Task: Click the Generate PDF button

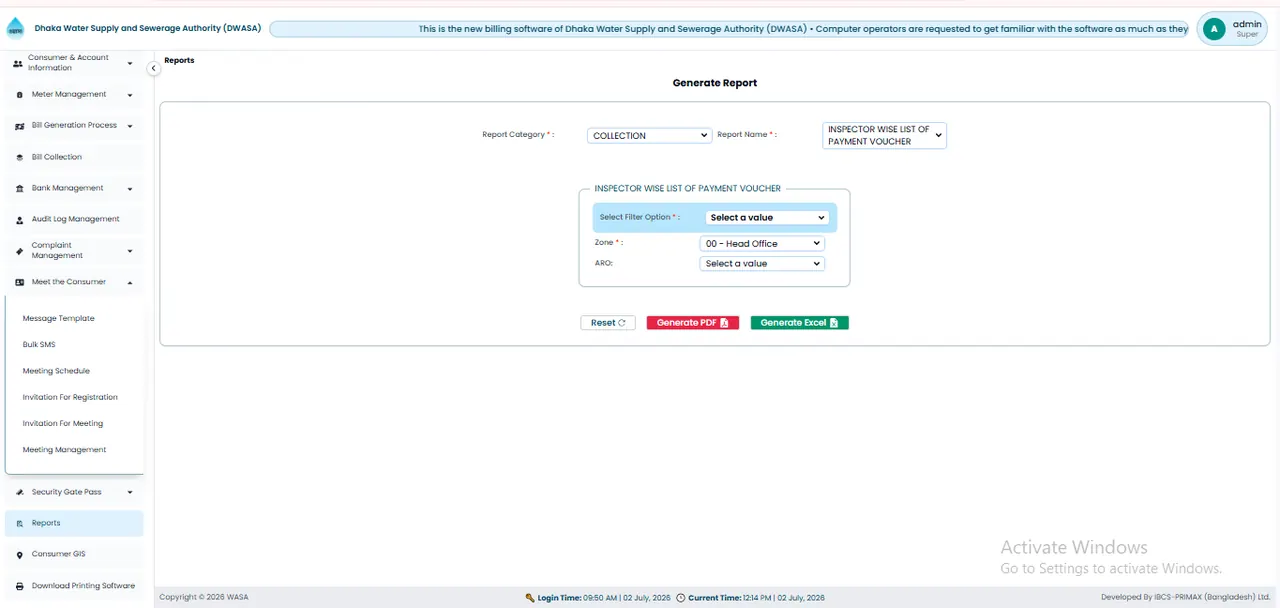Action: point(692,323)
